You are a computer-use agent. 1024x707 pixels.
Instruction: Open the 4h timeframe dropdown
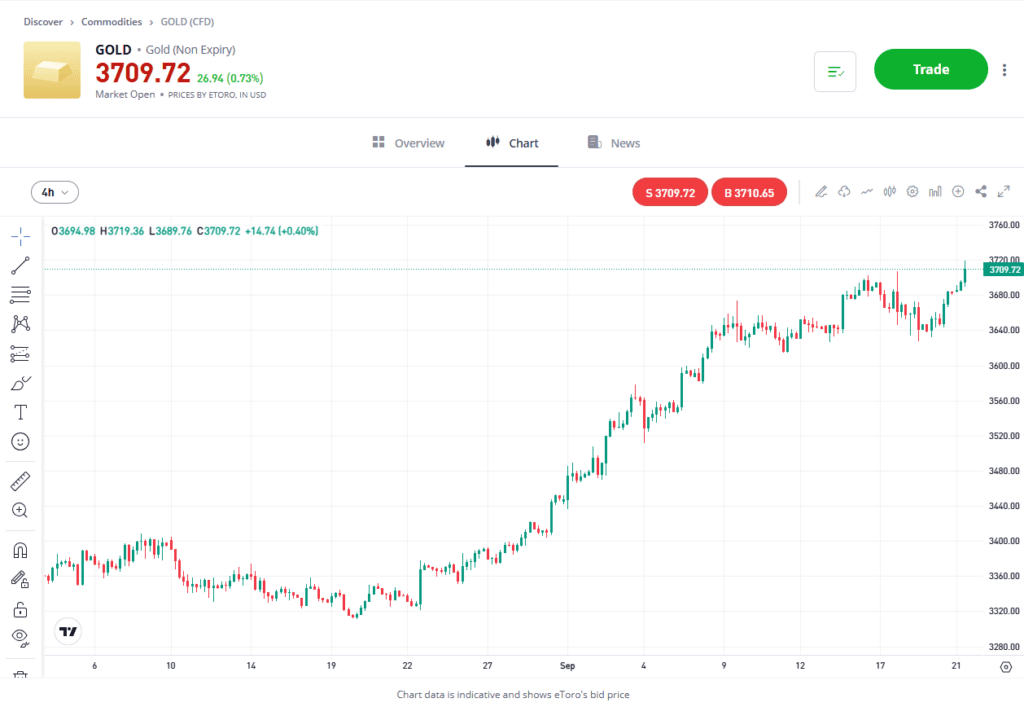click(x=55, y=192)
